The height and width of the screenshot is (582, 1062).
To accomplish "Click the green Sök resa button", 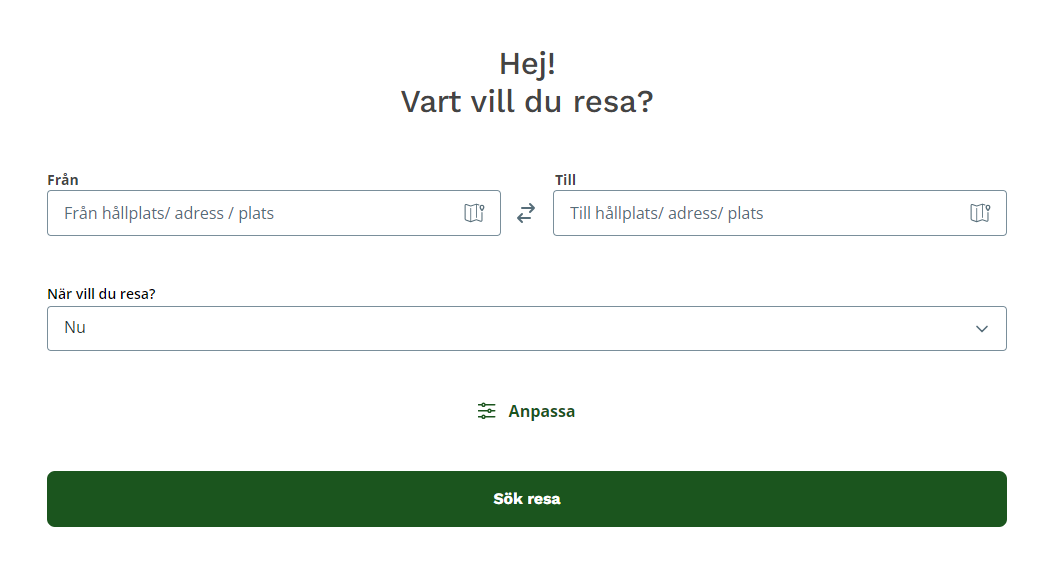I will tap(527, 499).
